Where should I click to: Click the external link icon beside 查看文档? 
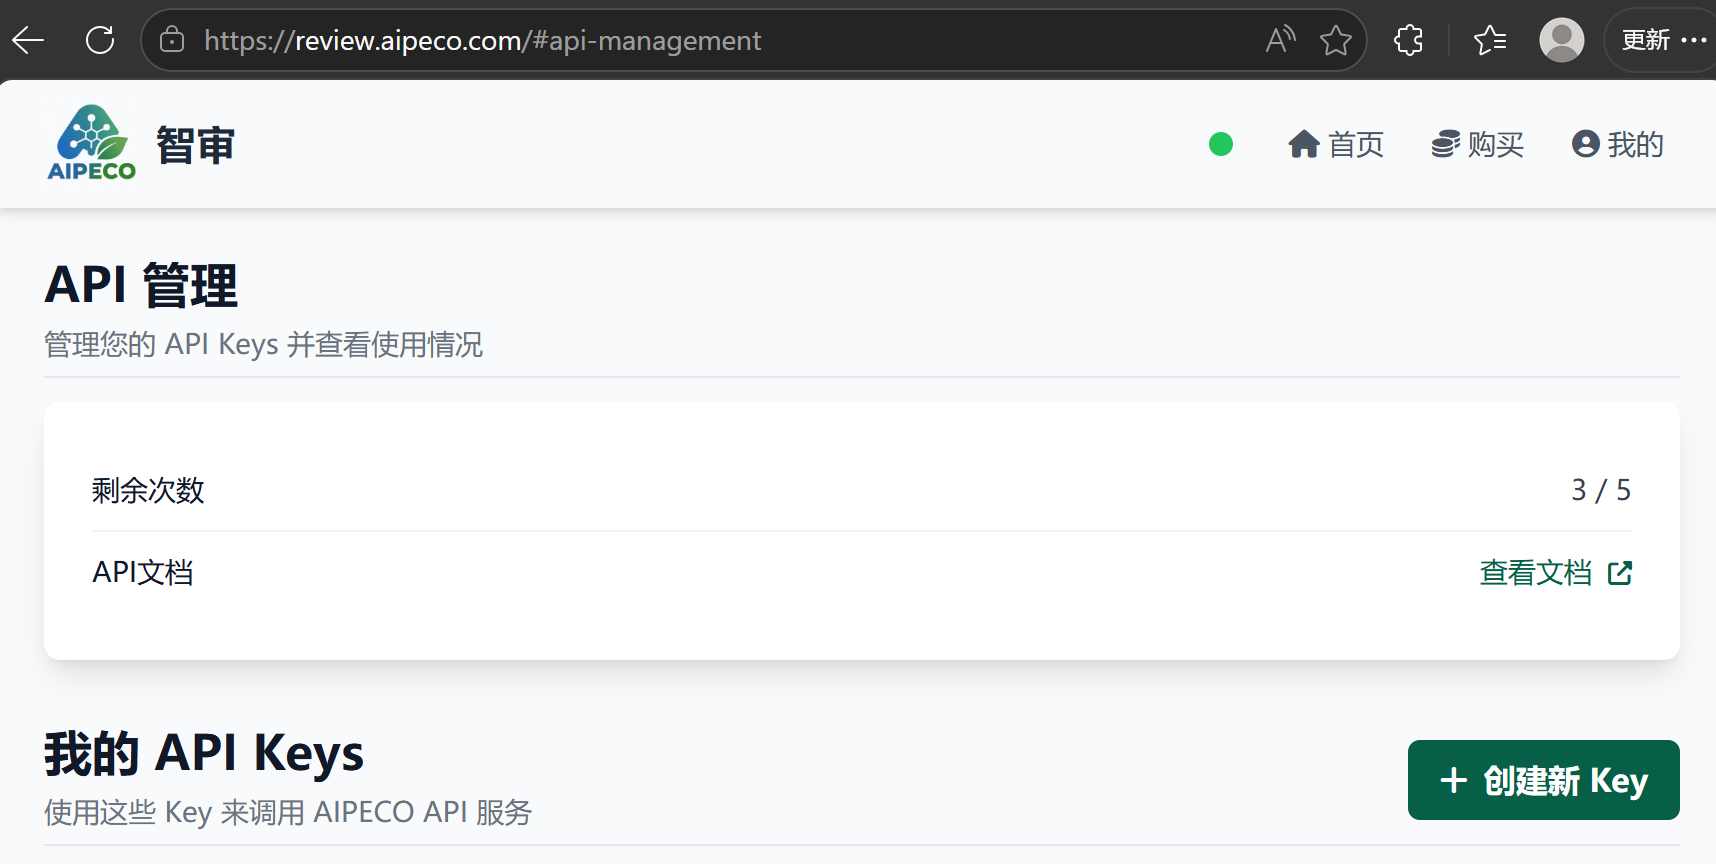click(x=1620, y=573)
